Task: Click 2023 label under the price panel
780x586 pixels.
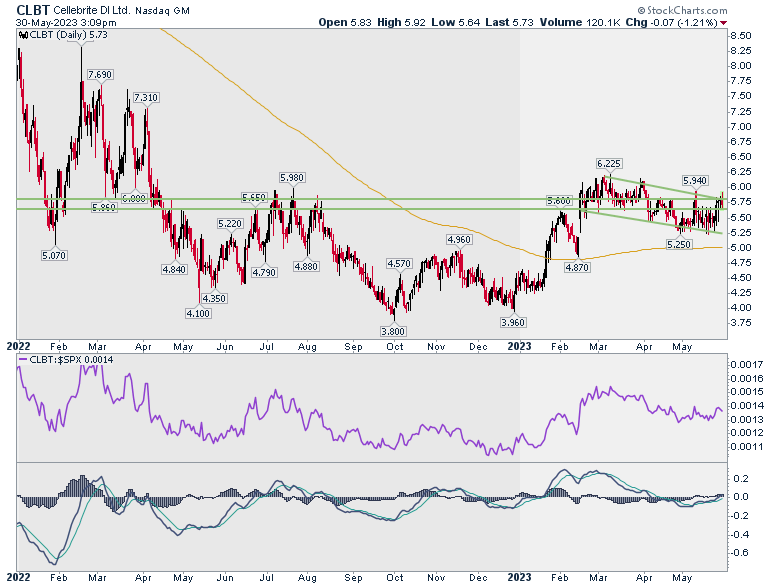Action: pos(519,347)
